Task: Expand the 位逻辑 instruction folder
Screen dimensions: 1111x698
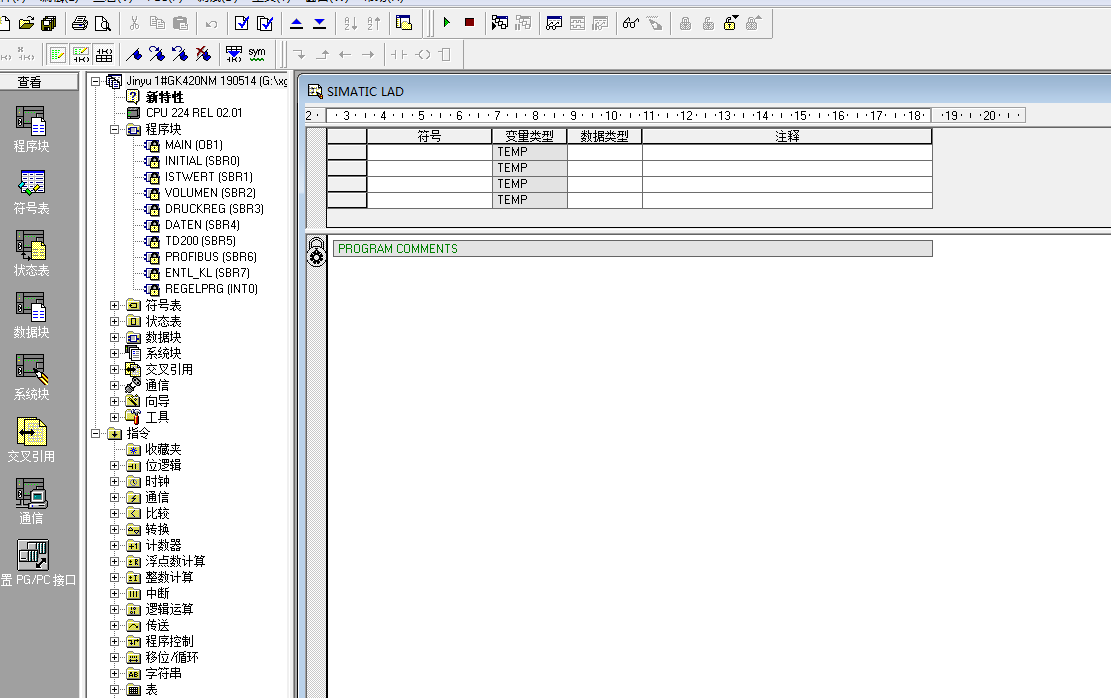Action: click(x=114, y=465)
